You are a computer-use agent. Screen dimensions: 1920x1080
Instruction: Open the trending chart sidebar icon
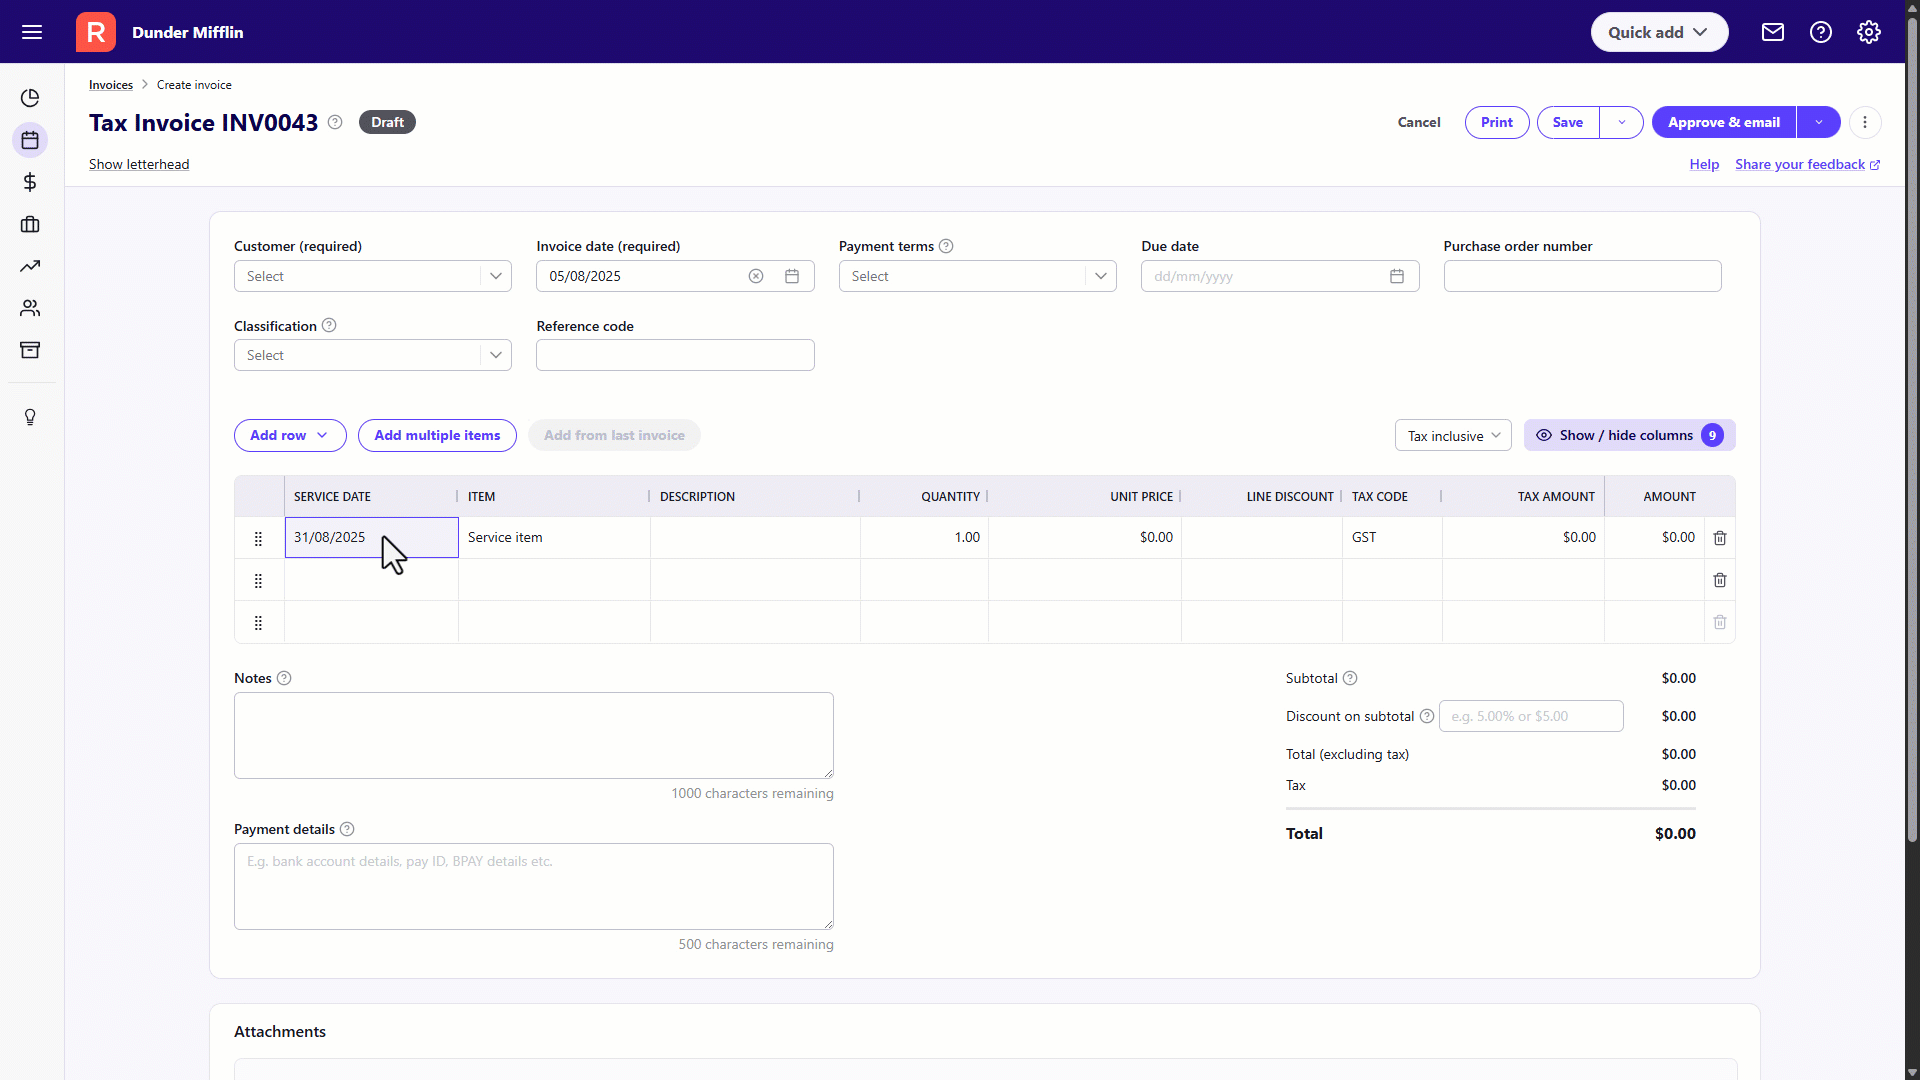30,266
